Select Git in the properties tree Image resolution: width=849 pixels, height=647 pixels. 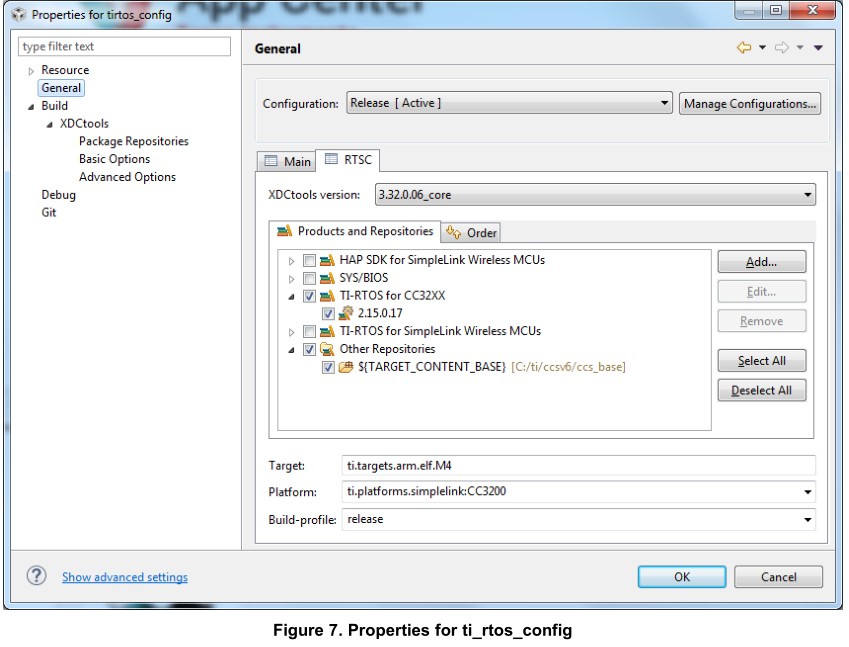click(x=49, y=213)
